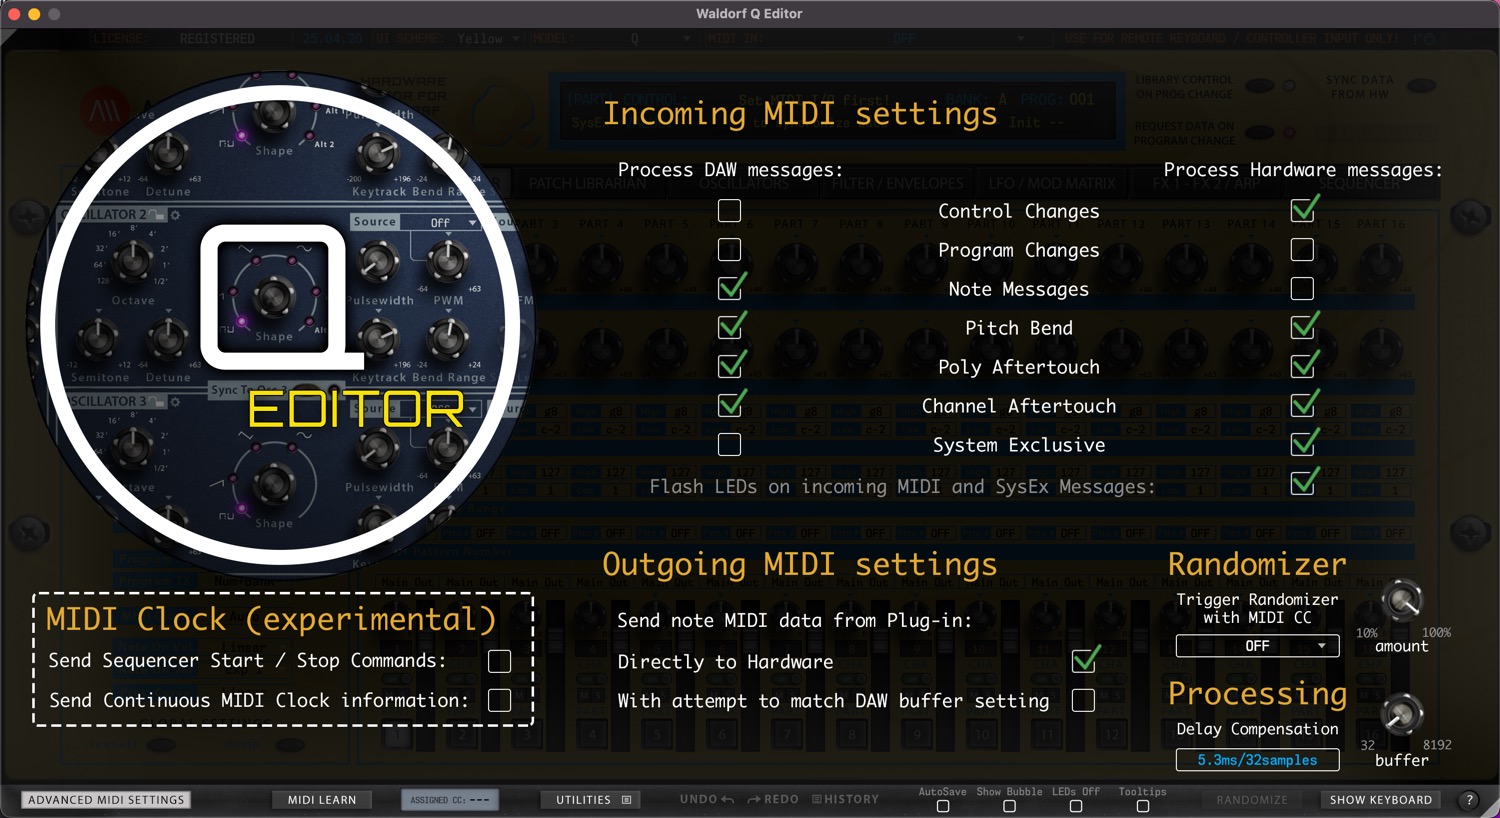Click the Redo button

coord(773,800)
